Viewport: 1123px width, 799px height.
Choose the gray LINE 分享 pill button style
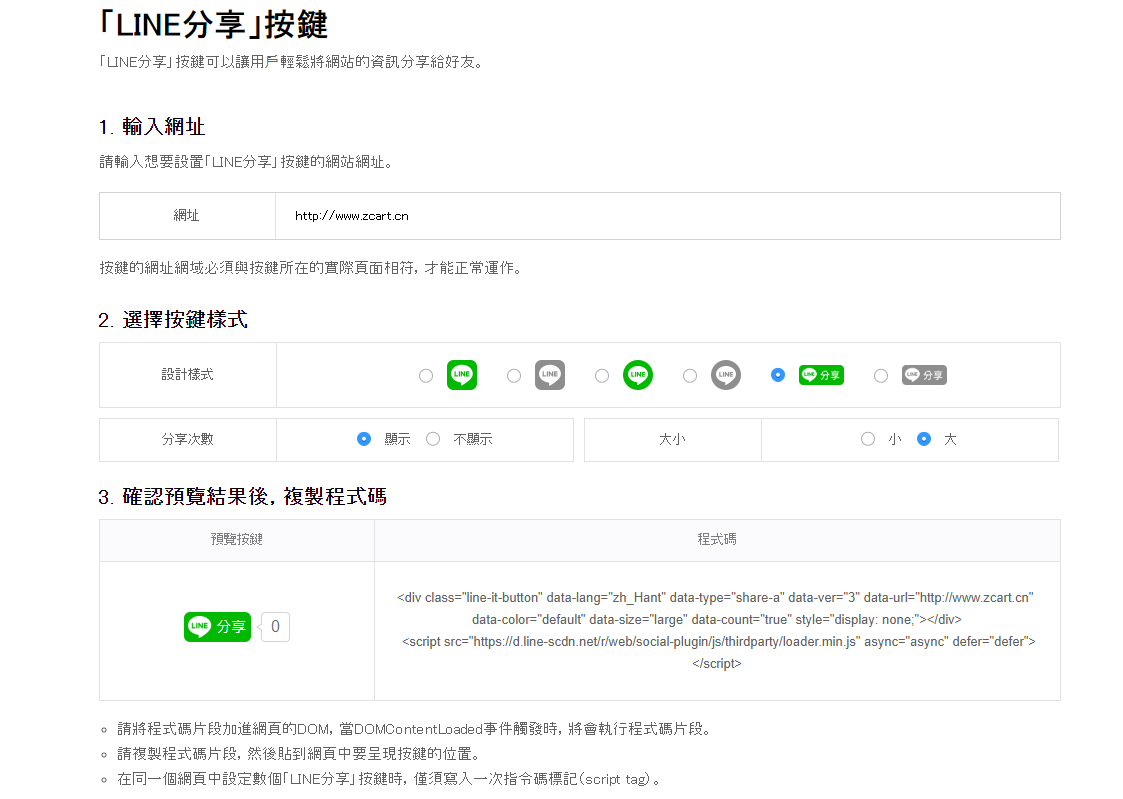pos(924,375)
